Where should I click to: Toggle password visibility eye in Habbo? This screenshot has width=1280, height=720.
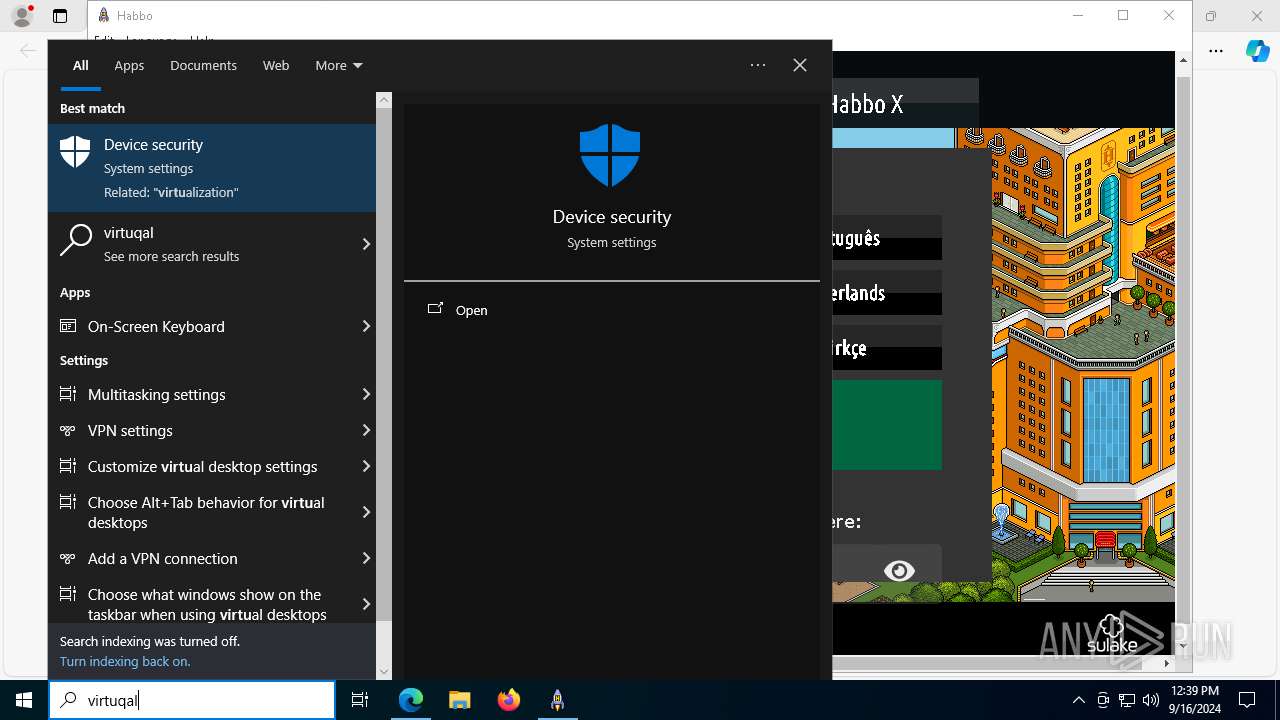(x=899, y=570)
